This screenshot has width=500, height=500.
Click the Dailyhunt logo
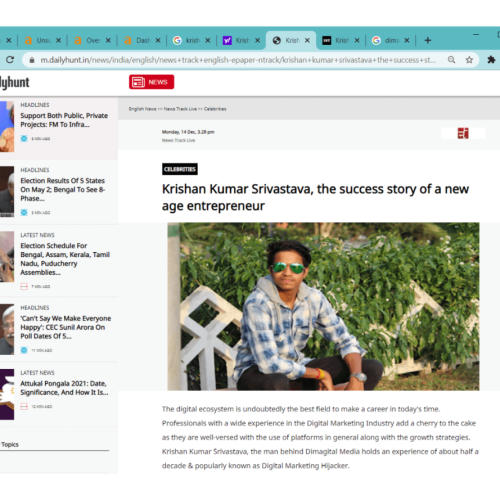click(14, 82)
